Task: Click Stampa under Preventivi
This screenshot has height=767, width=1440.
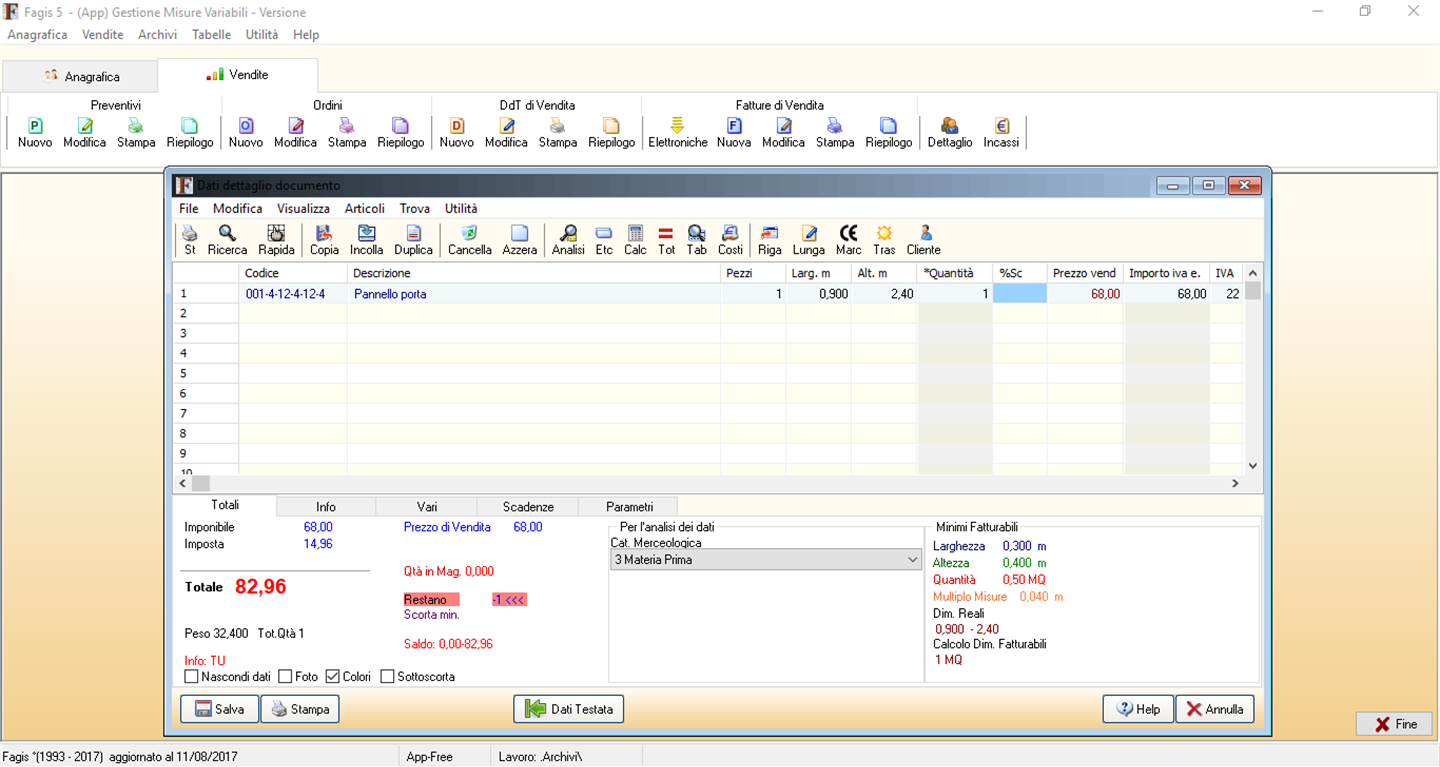Action: [136, 133]
